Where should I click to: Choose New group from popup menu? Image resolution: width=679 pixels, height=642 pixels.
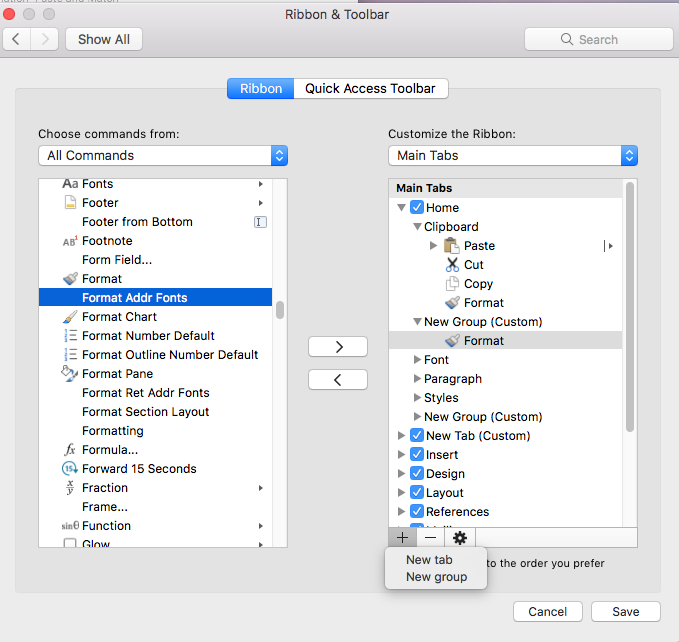[436, 577]
